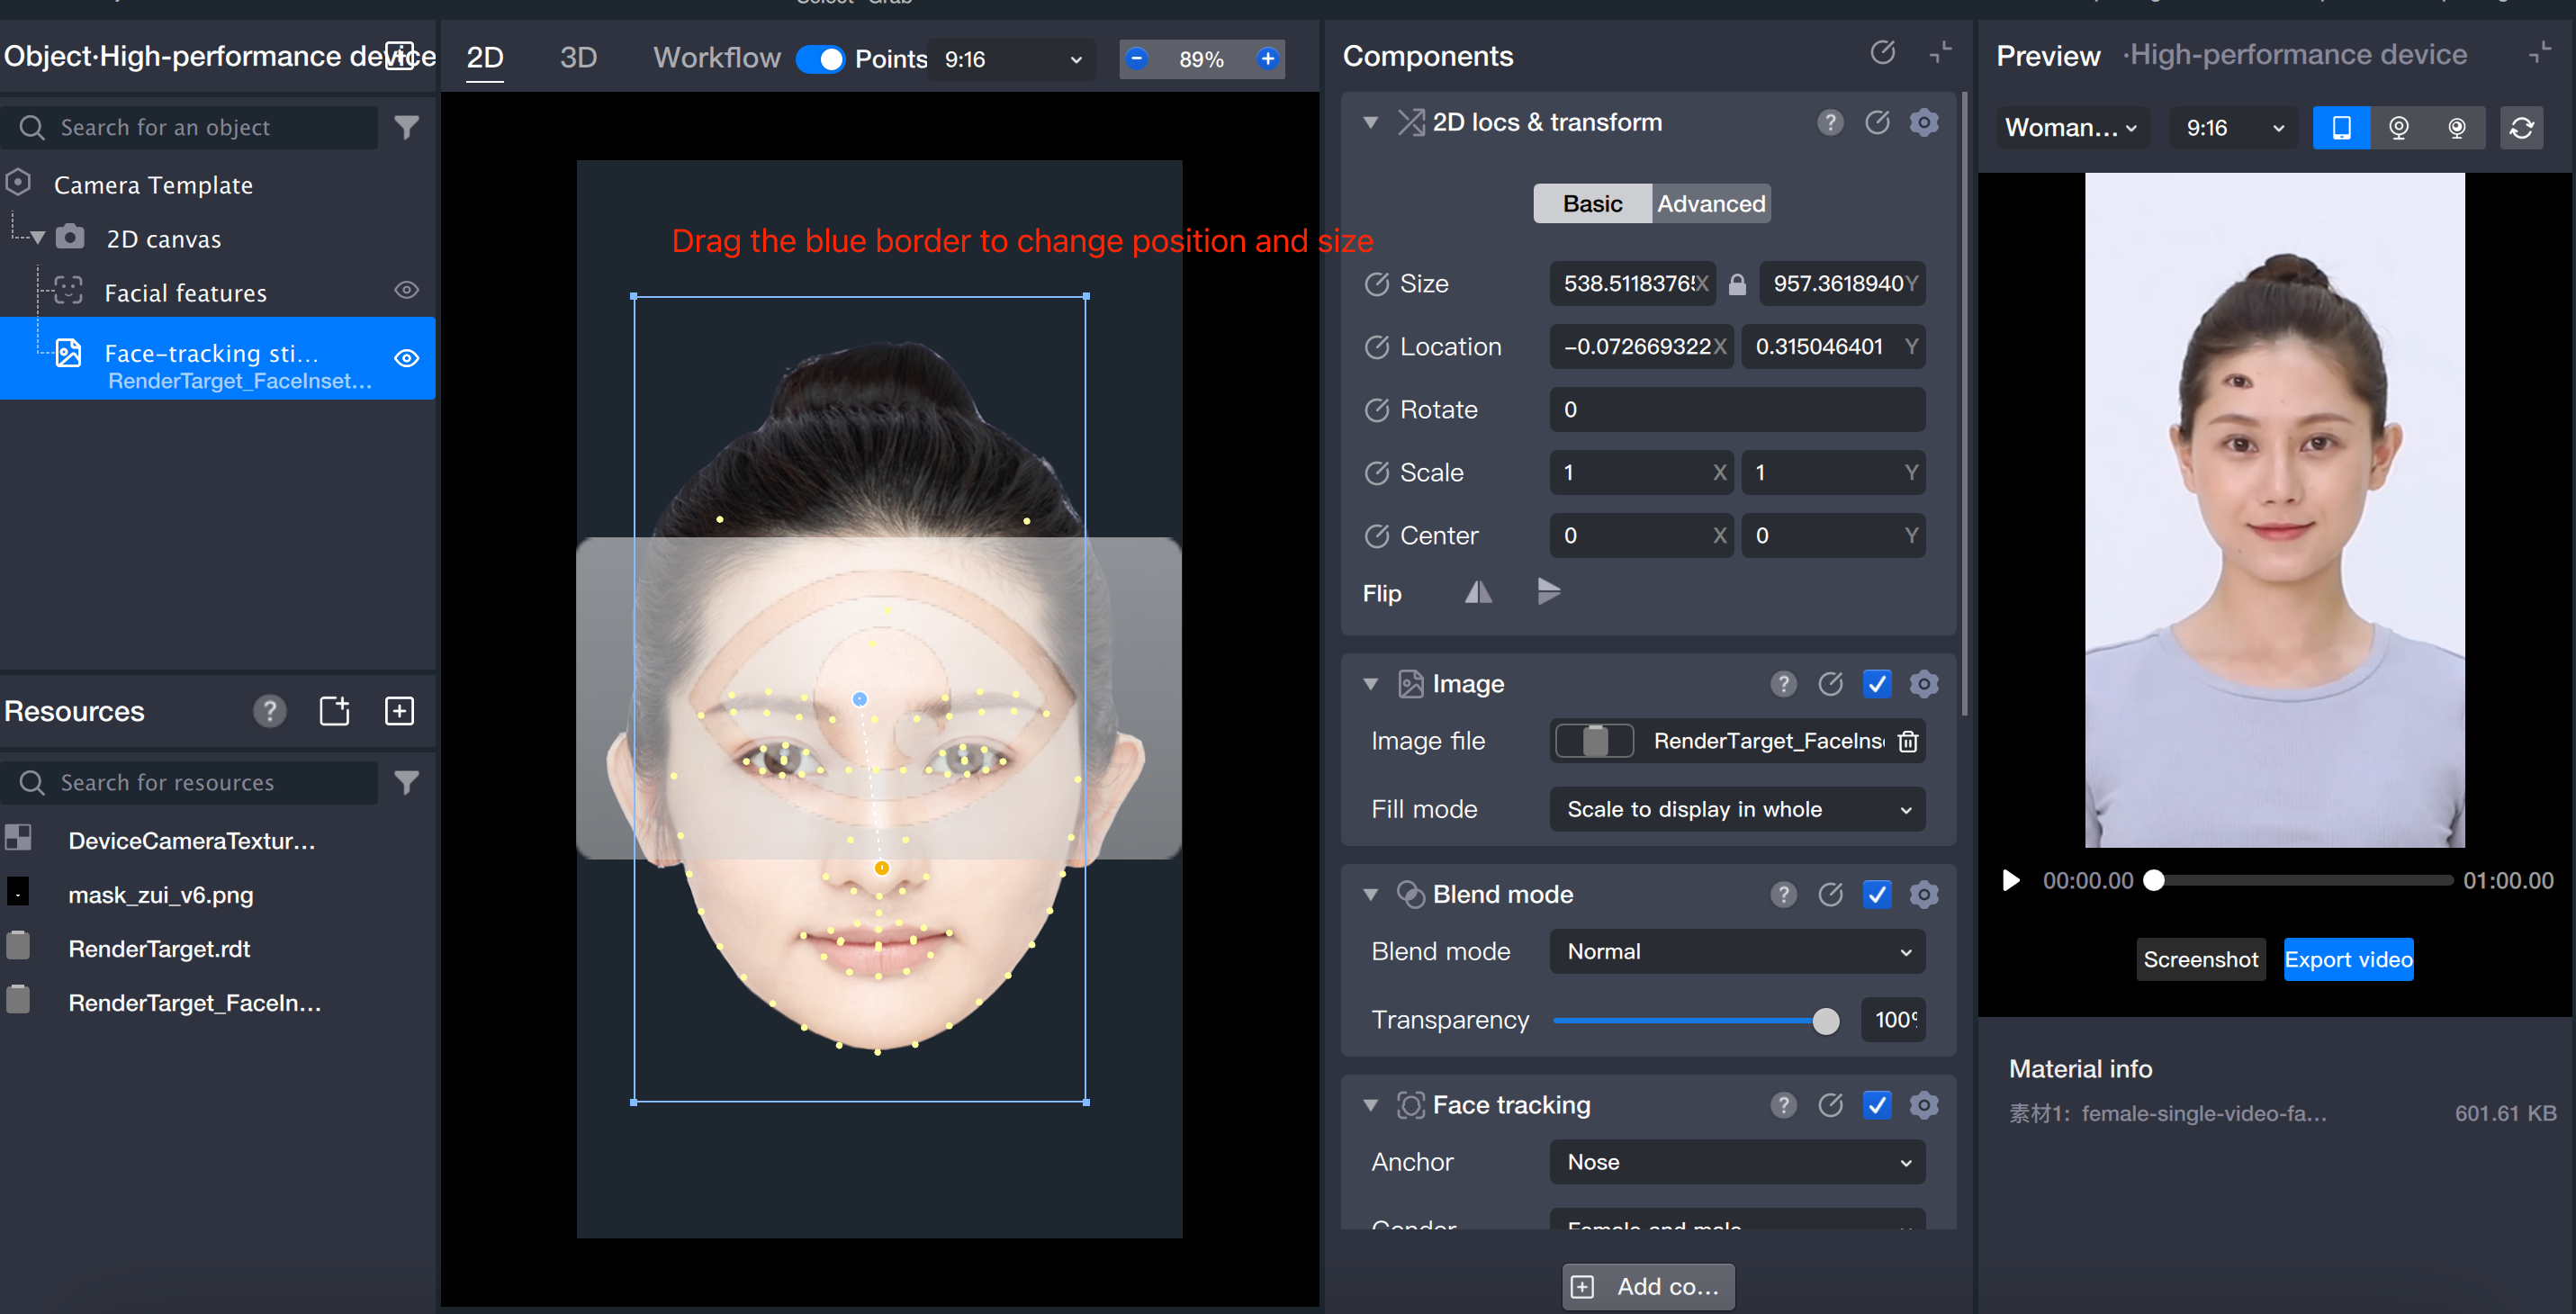Click the preview refresh icon

coord(2520,128)
